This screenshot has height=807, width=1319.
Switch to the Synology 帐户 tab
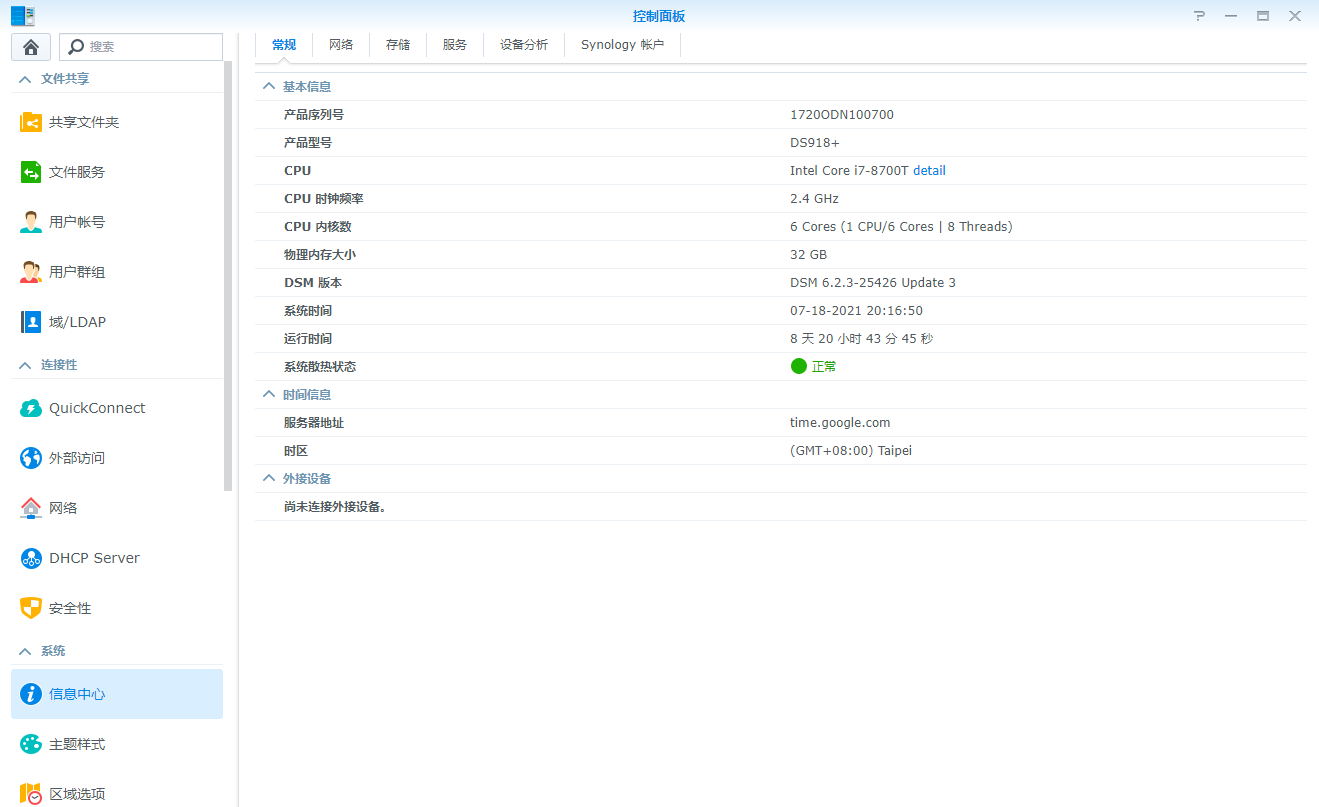point(622,45)
